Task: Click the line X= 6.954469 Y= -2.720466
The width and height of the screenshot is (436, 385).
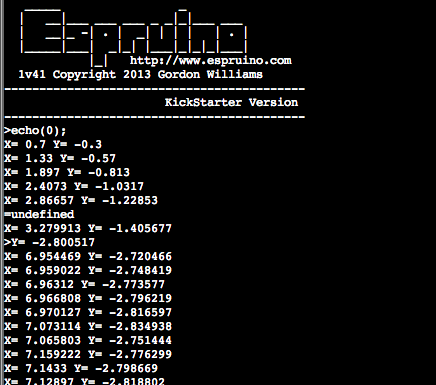Action: coord(88,257)
